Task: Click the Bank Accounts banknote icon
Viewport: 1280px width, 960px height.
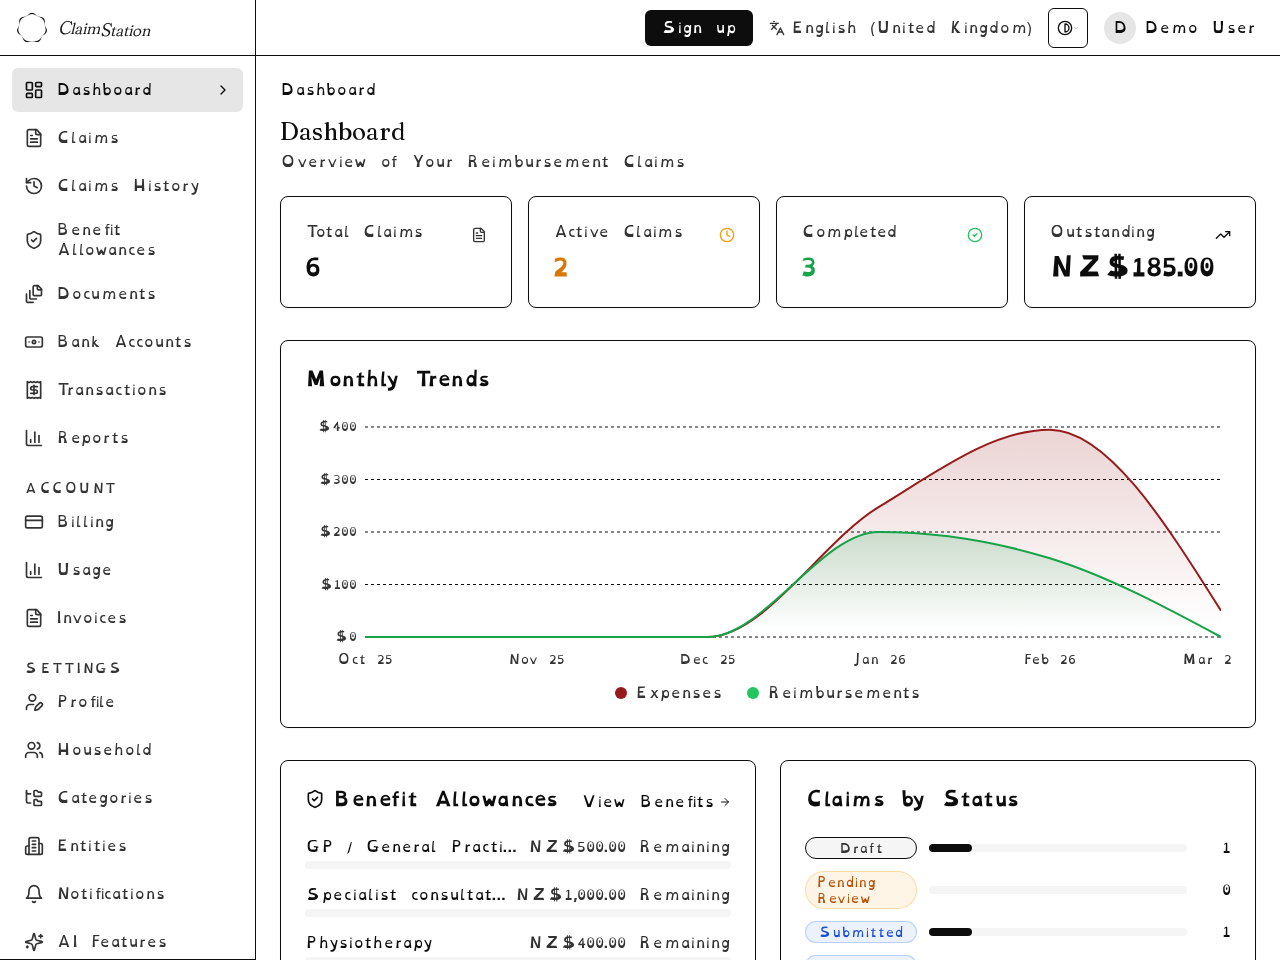Action: pyautogui.click(x=34, y=342)
